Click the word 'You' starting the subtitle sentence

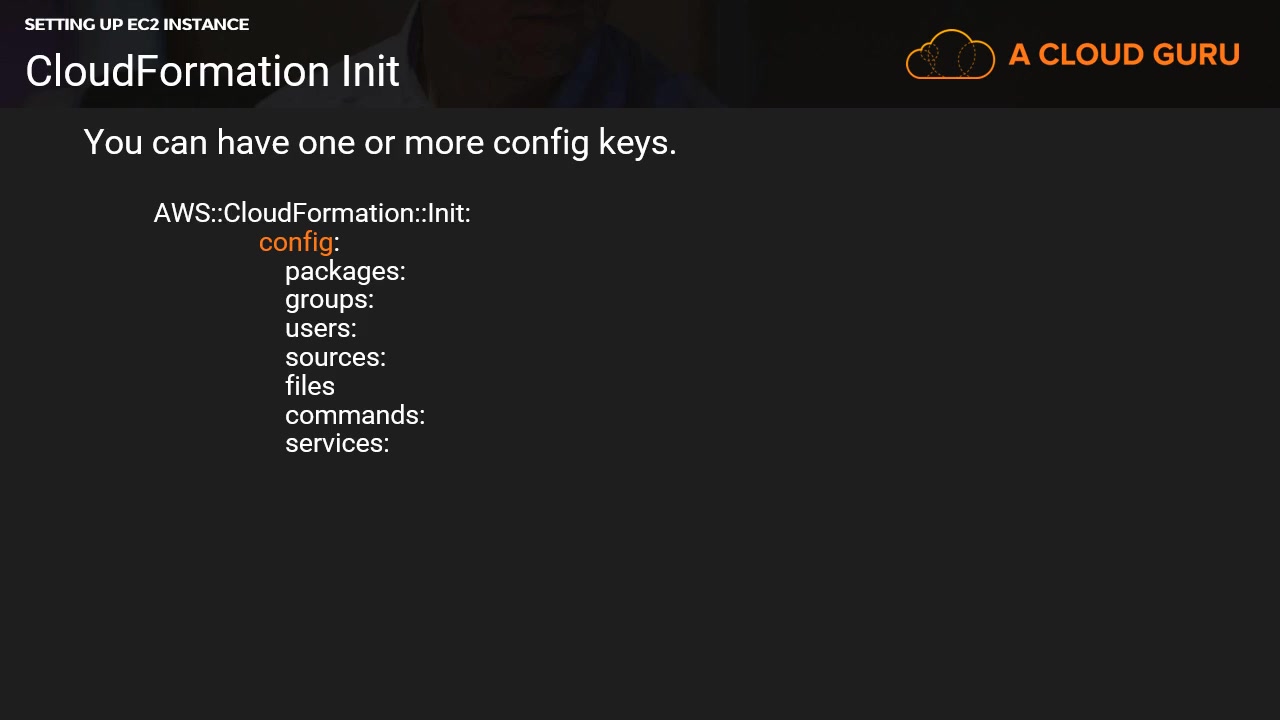(113, 143)
